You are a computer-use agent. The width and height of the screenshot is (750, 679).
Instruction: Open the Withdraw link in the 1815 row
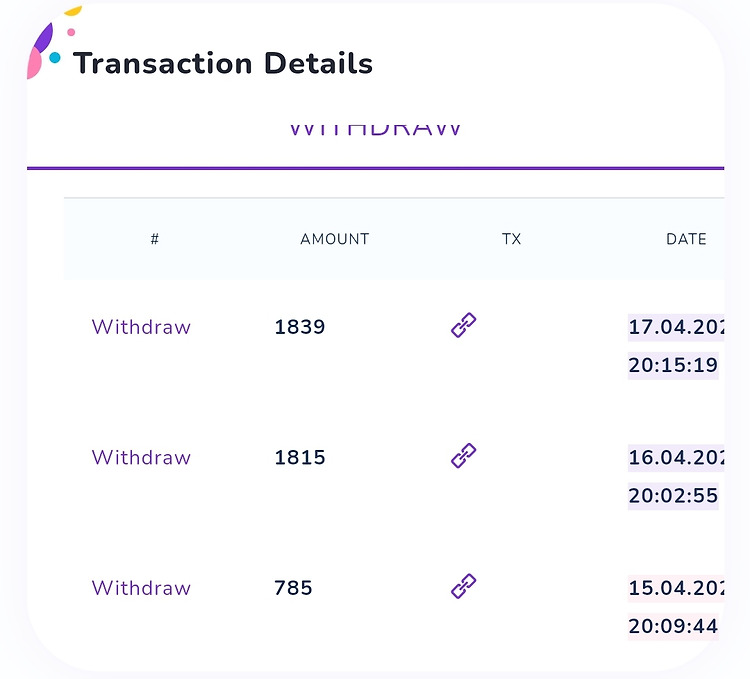point(141,457)
